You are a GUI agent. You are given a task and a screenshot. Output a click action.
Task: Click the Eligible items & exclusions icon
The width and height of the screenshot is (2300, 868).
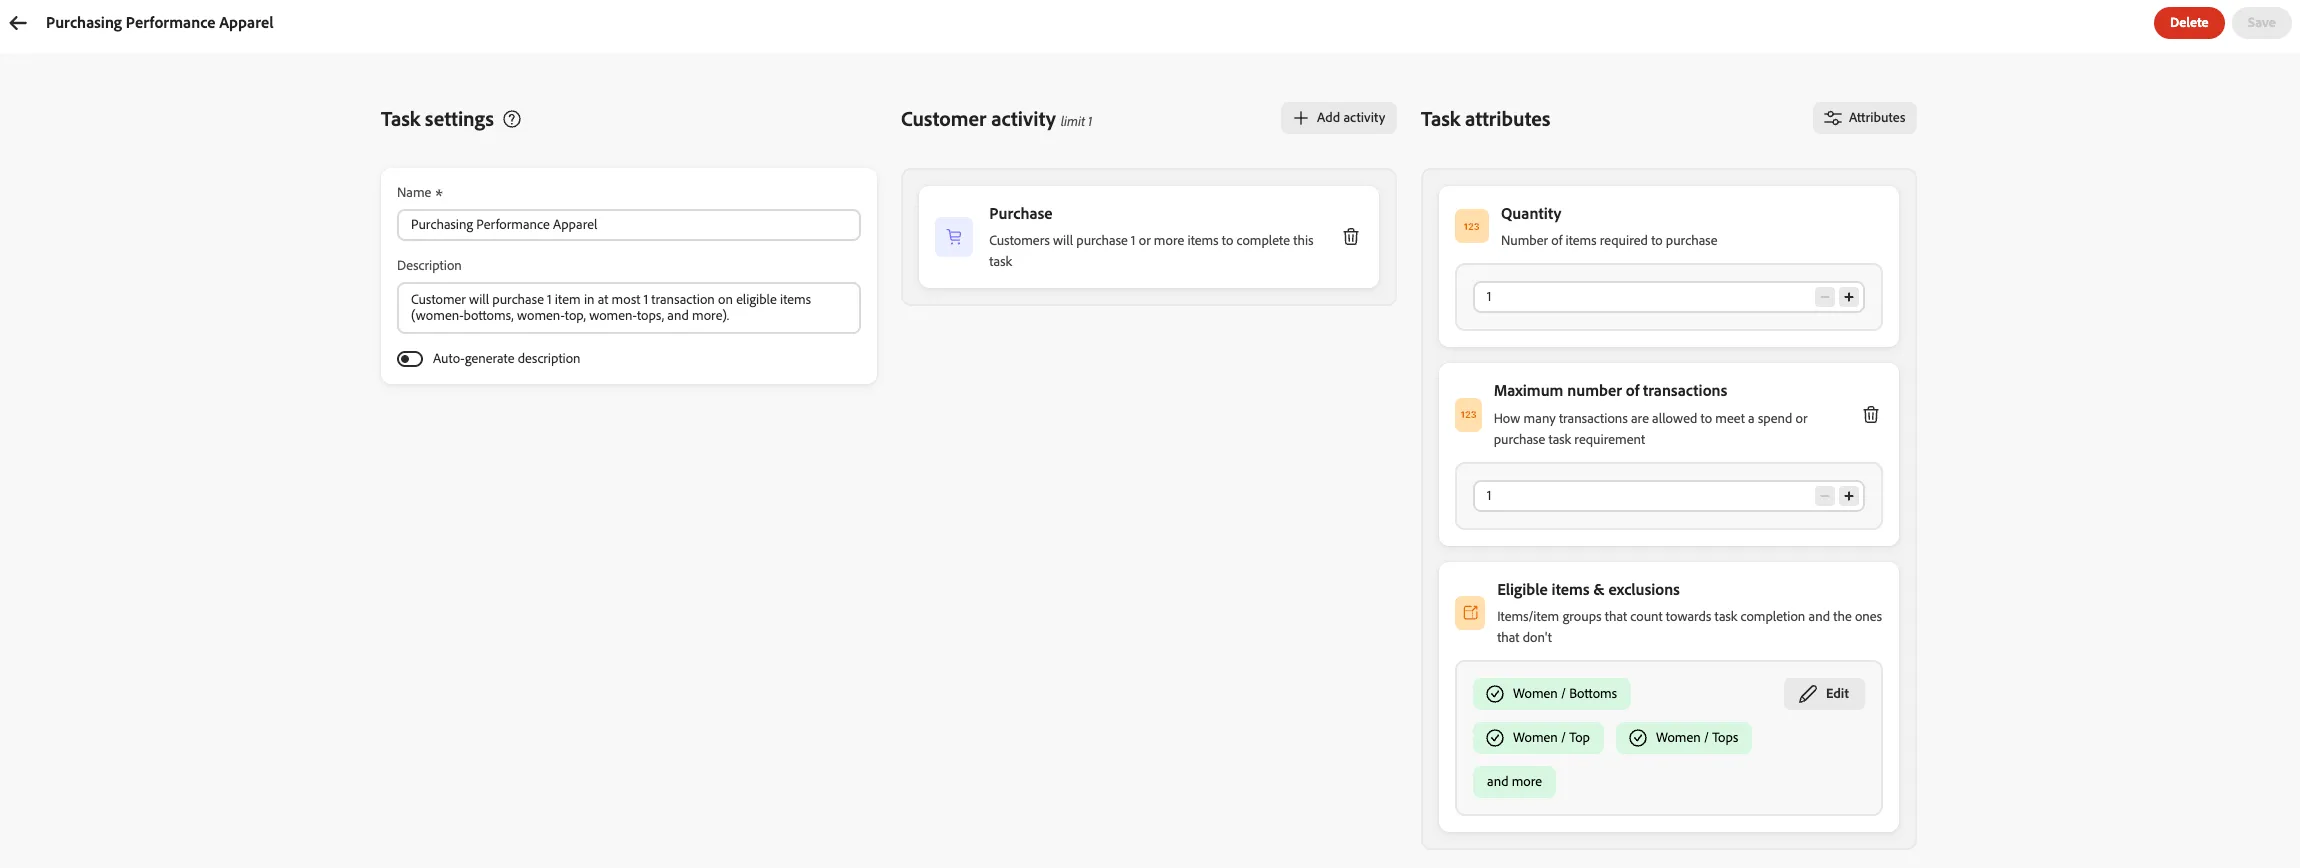(x=1470, y=613)
